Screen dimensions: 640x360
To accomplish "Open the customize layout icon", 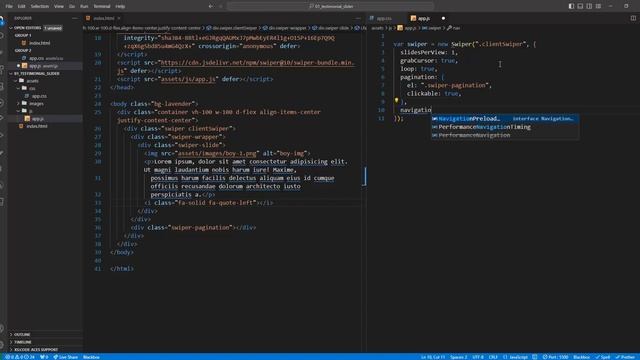I will (598, 6).
